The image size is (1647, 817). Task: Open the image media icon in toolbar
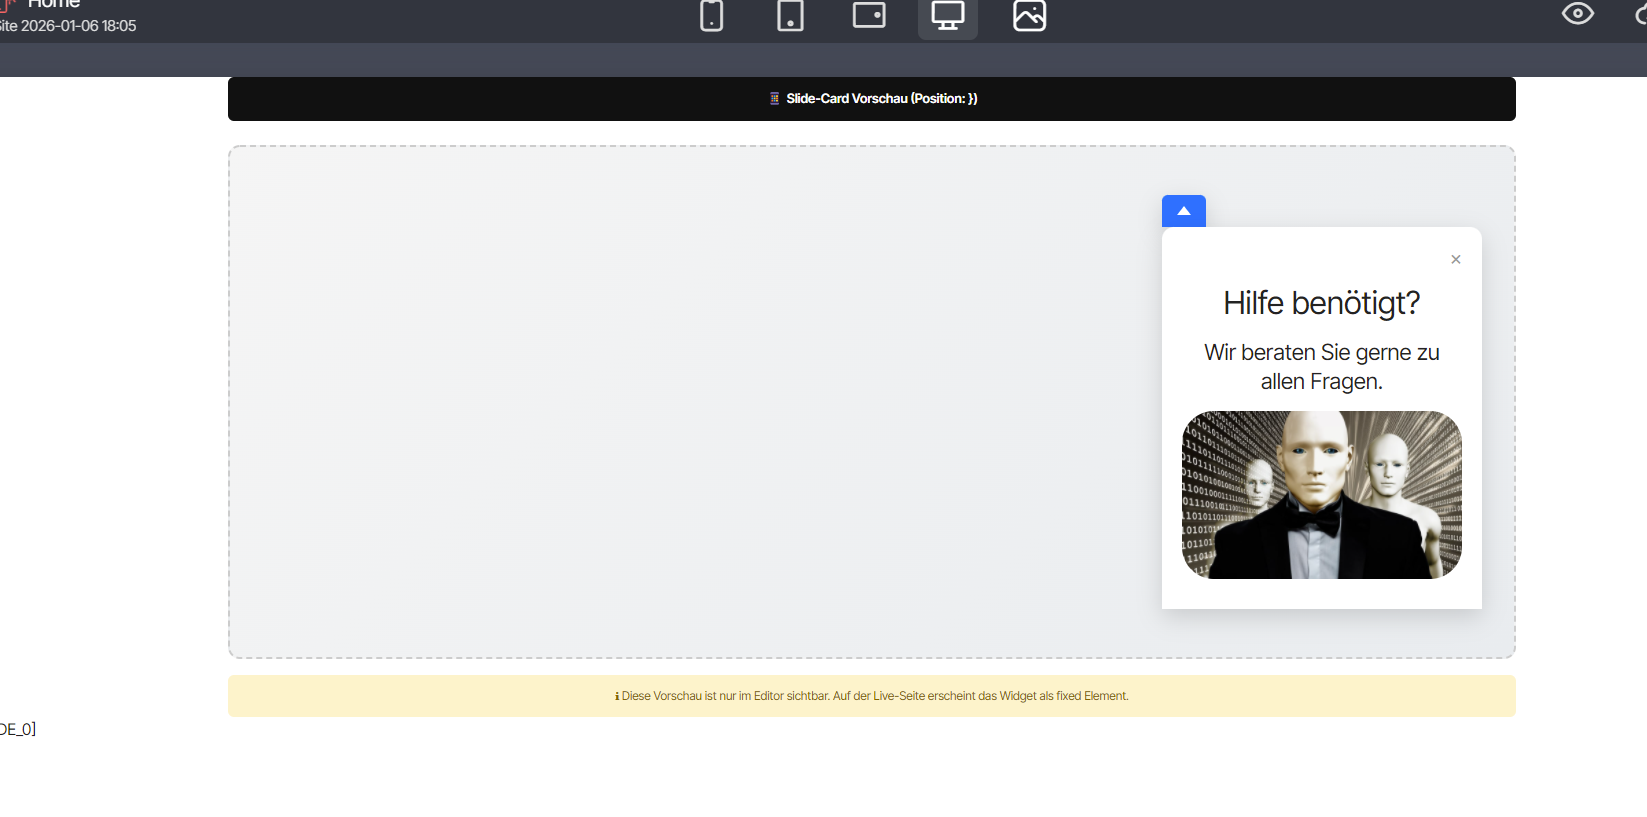pos(1029,16)
